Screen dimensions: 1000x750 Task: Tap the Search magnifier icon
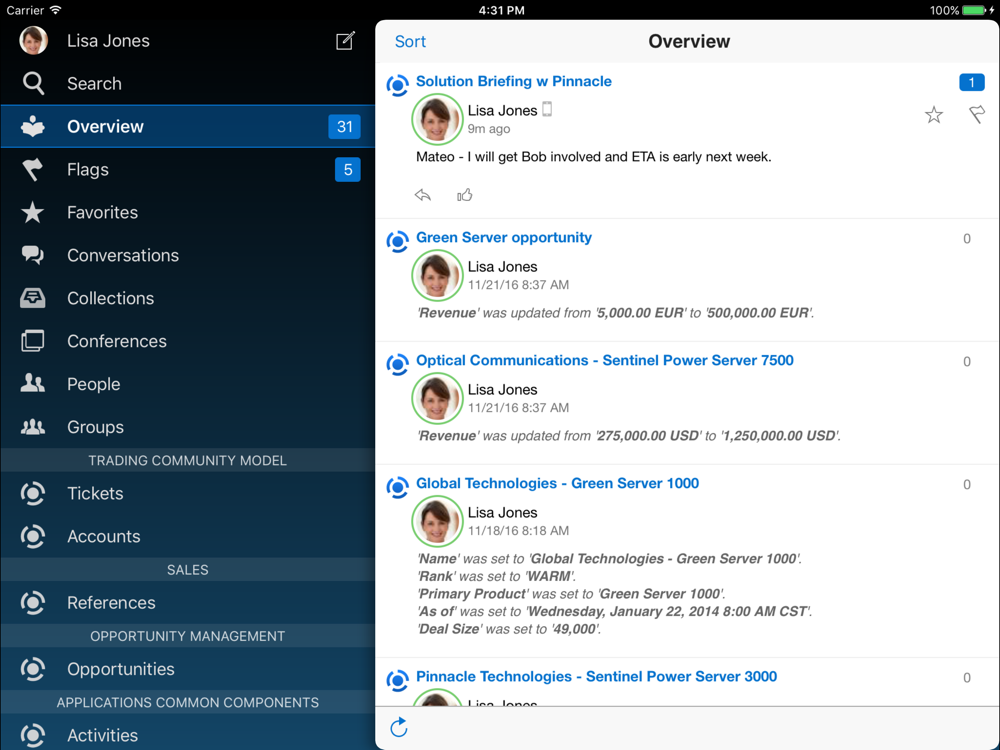33,84
